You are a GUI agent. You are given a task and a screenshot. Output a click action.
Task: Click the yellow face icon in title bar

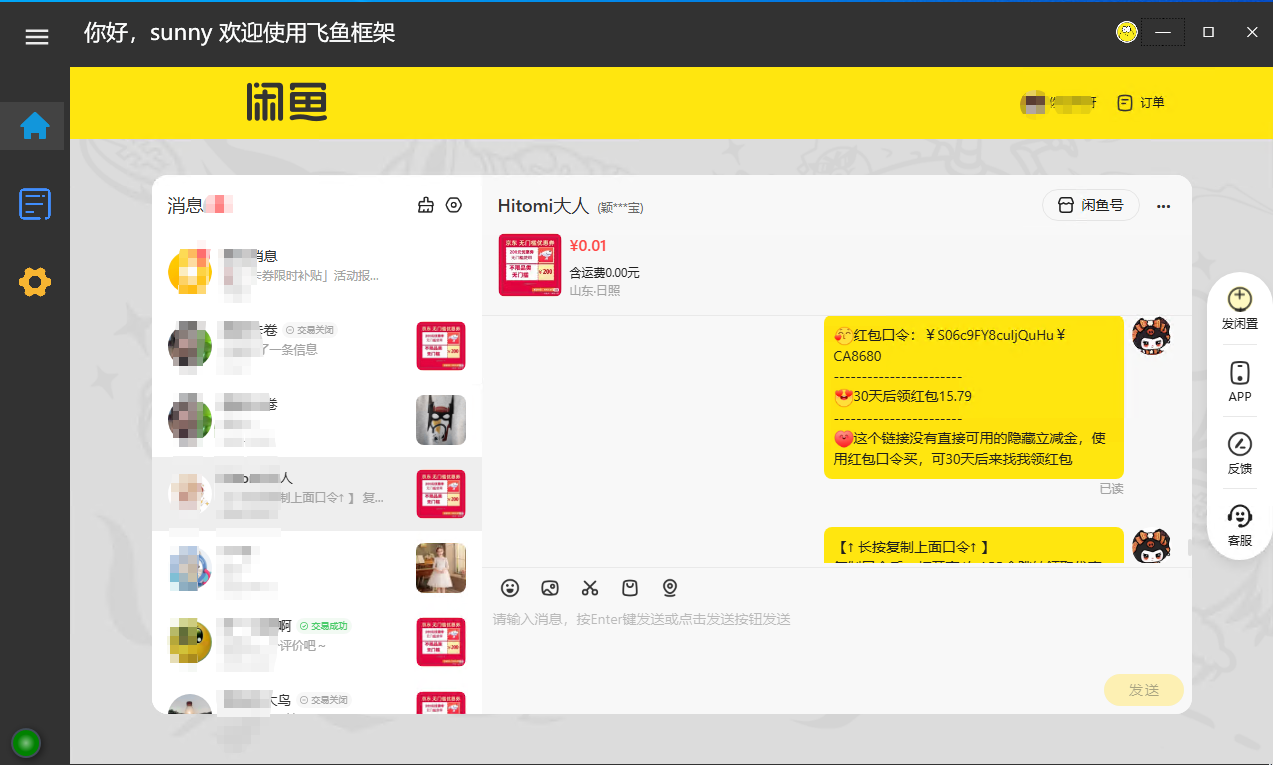[1127, 32]
